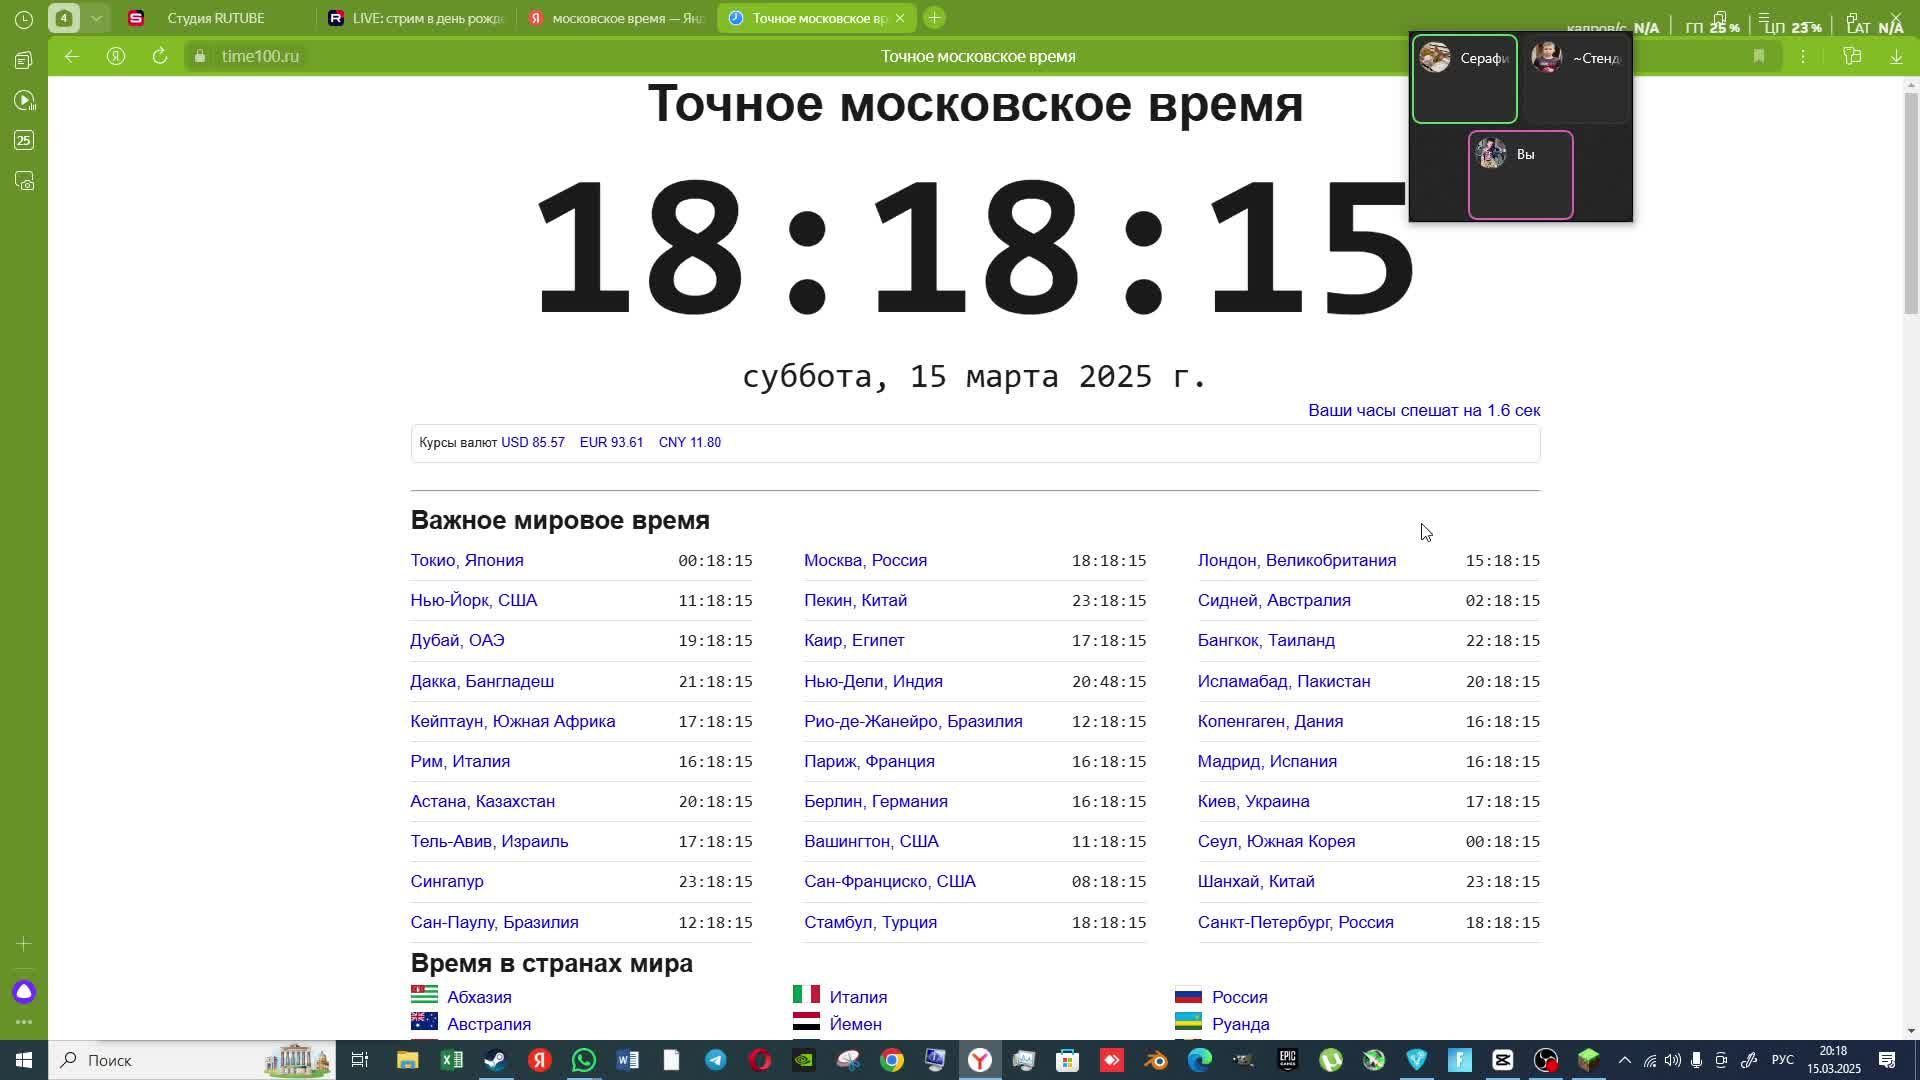Open the extensions icon next to the downloads arrow
This screenshot has width=1920, height=1080.
[1852, 57]
